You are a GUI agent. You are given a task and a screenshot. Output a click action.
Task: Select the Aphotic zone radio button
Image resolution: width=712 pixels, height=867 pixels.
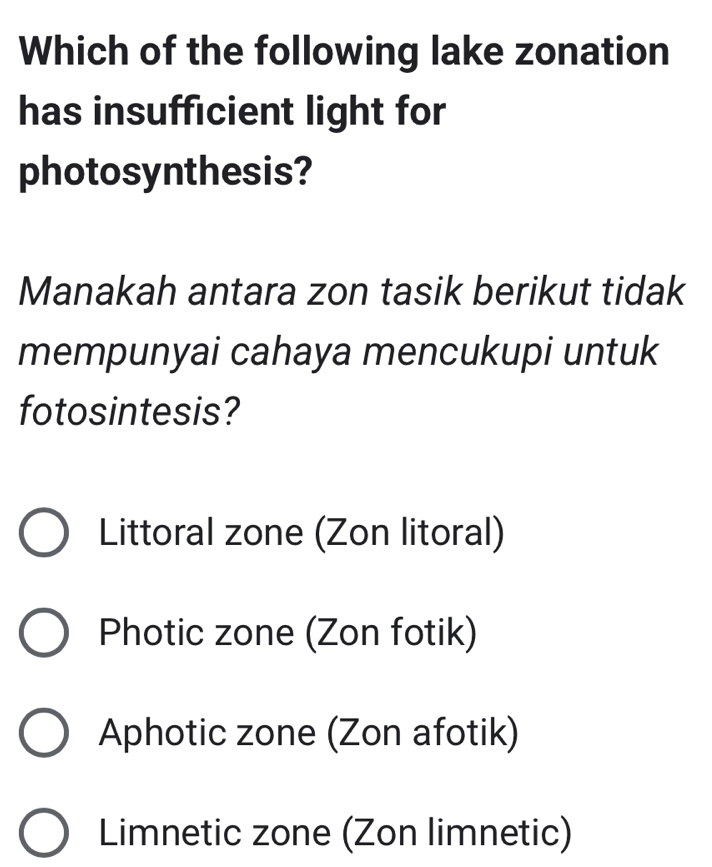click(44, 733)
